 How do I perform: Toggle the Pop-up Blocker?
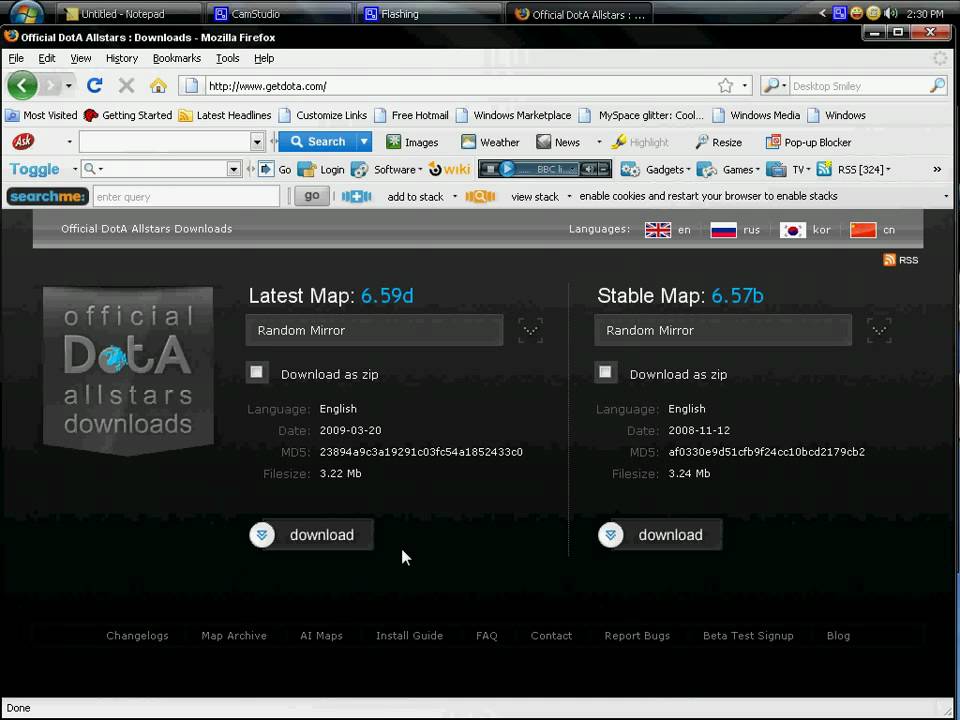[x=809, y=142]
